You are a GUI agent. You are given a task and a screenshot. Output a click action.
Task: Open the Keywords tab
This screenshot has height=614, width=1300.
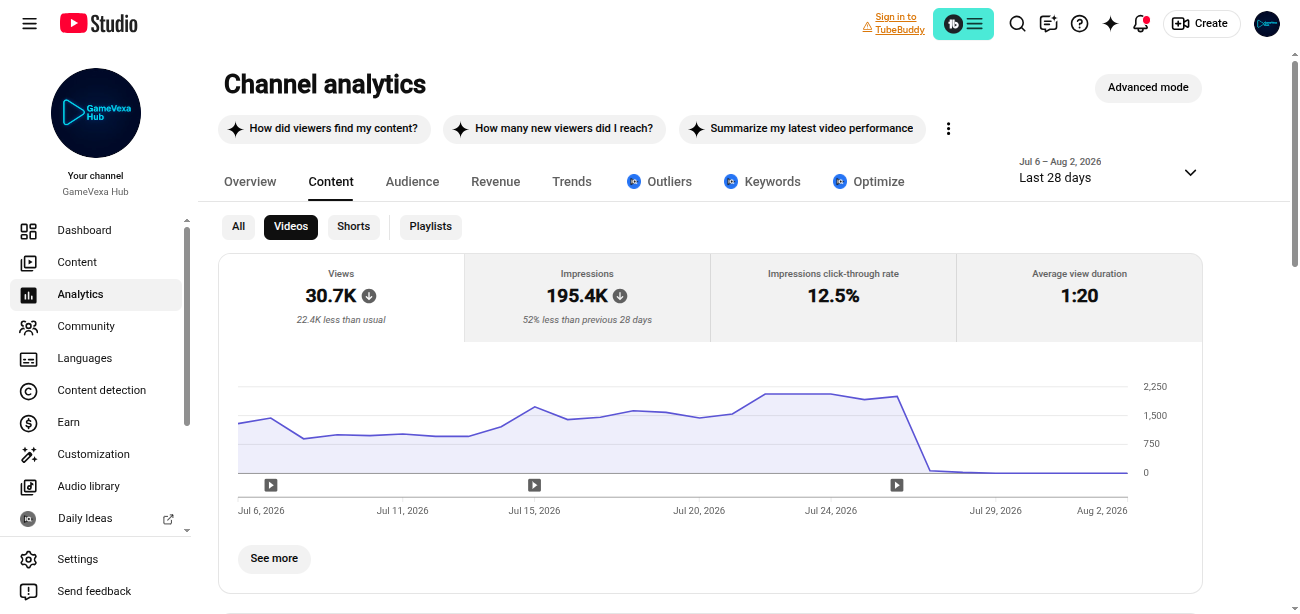point(762,182)
